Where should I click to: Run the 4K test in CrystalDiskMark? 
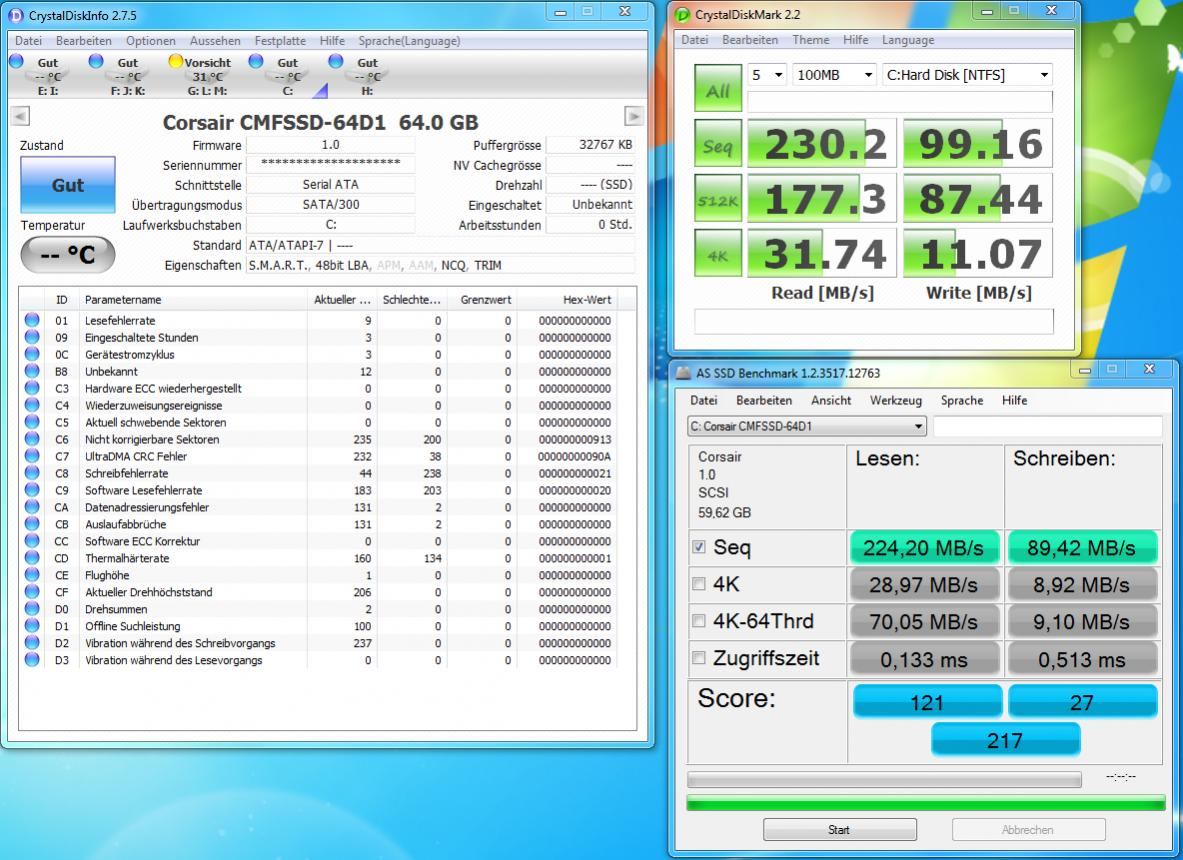click(x=717, y=253)
